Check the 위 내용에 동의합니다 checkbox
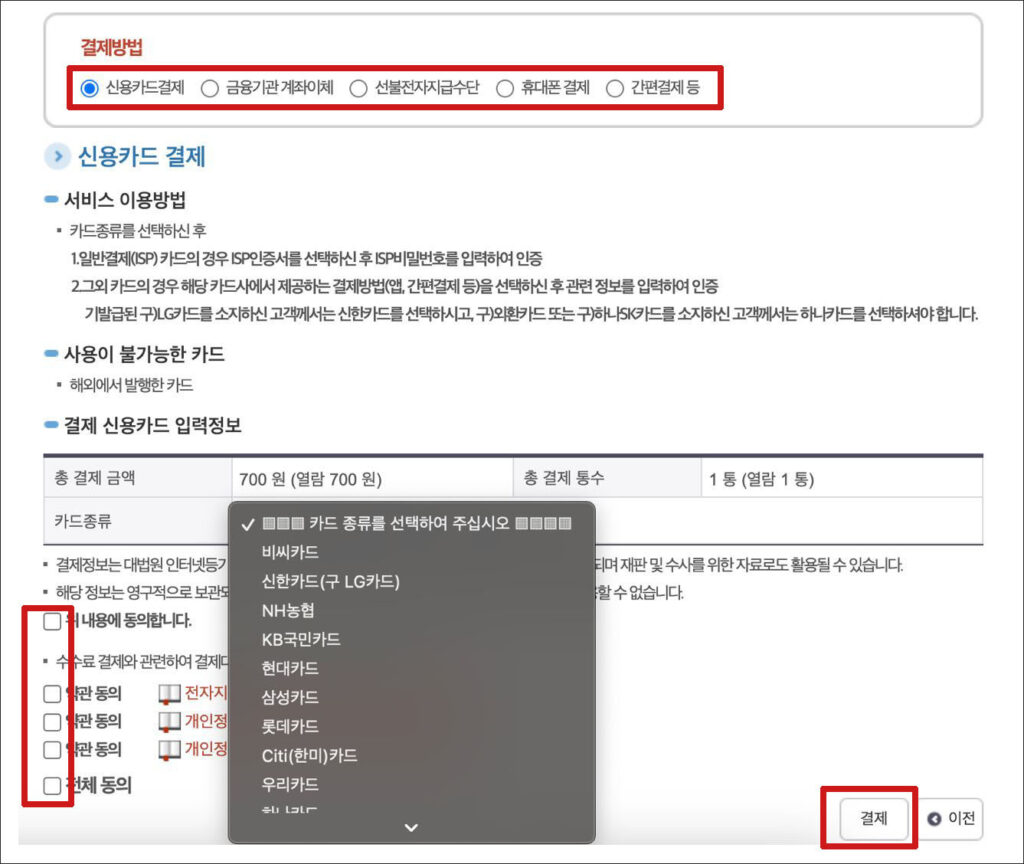 pos(52,622)
